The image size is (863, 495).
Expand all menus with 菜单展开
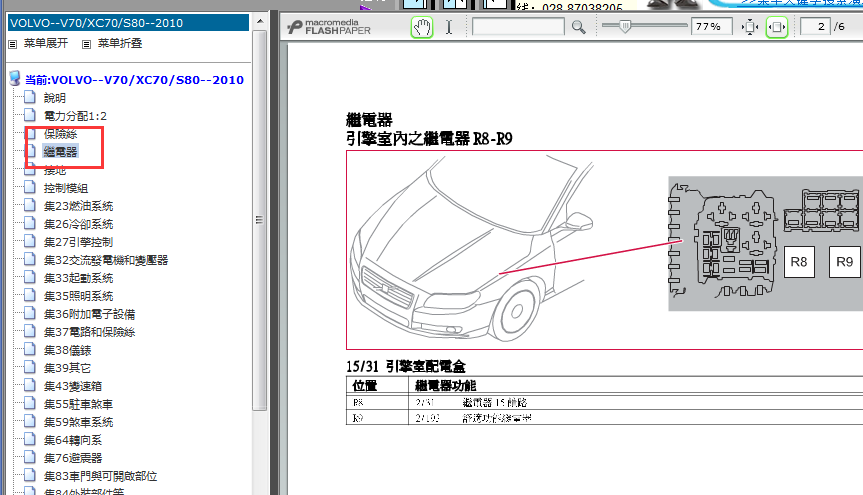click(46, 43)
